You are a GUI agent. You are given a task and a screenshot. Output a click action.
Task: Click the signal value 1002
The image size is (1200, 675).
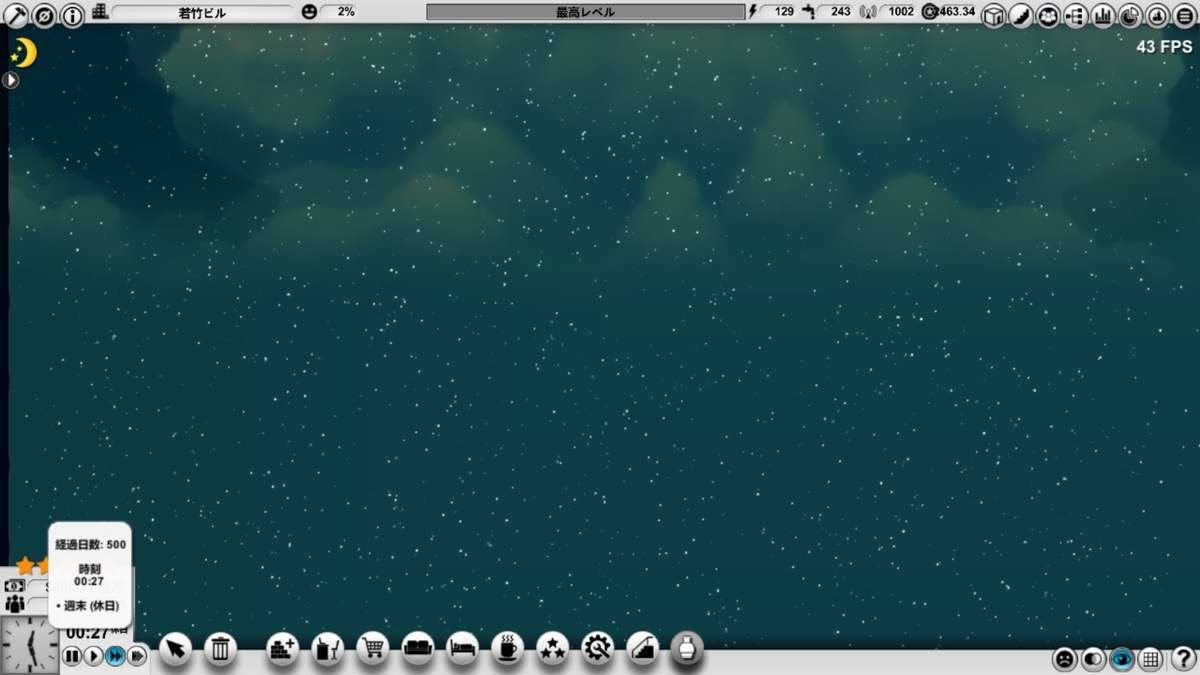[x=901, y=12]
